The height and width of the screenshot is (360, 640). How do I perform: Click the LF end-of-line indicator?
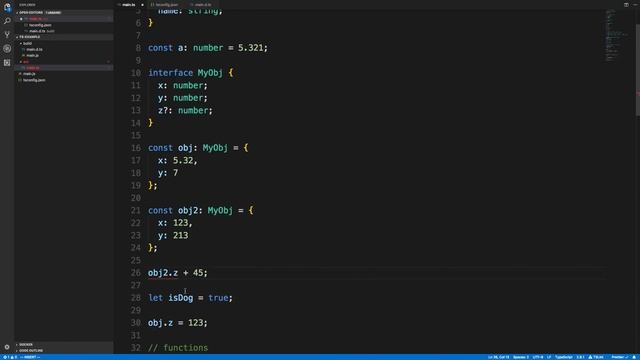tap(549, 357)
